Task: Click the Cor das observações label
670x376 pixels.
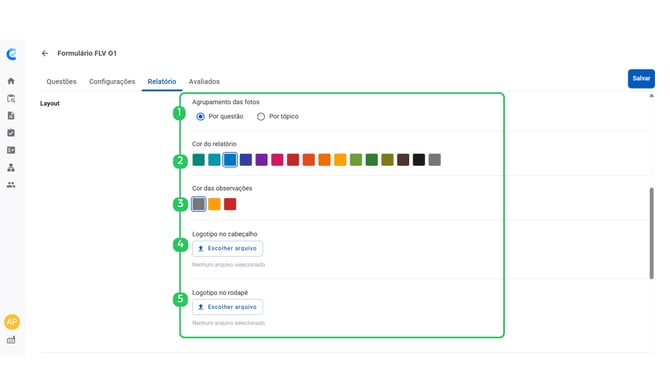Action: 222,188
